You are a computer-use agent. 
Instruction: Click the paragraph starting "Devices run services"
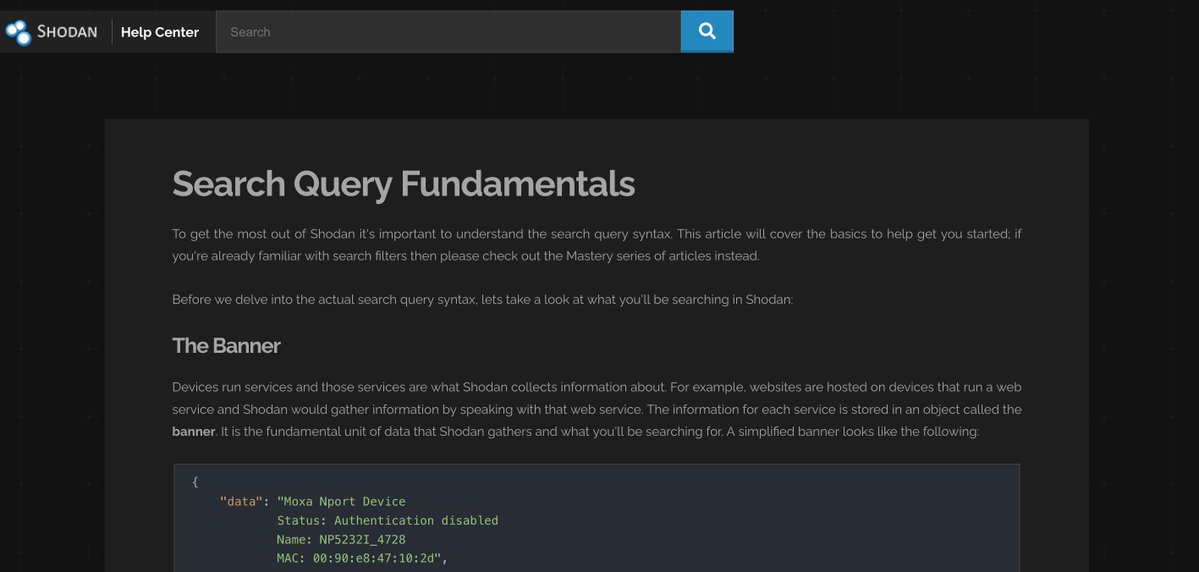596,409
